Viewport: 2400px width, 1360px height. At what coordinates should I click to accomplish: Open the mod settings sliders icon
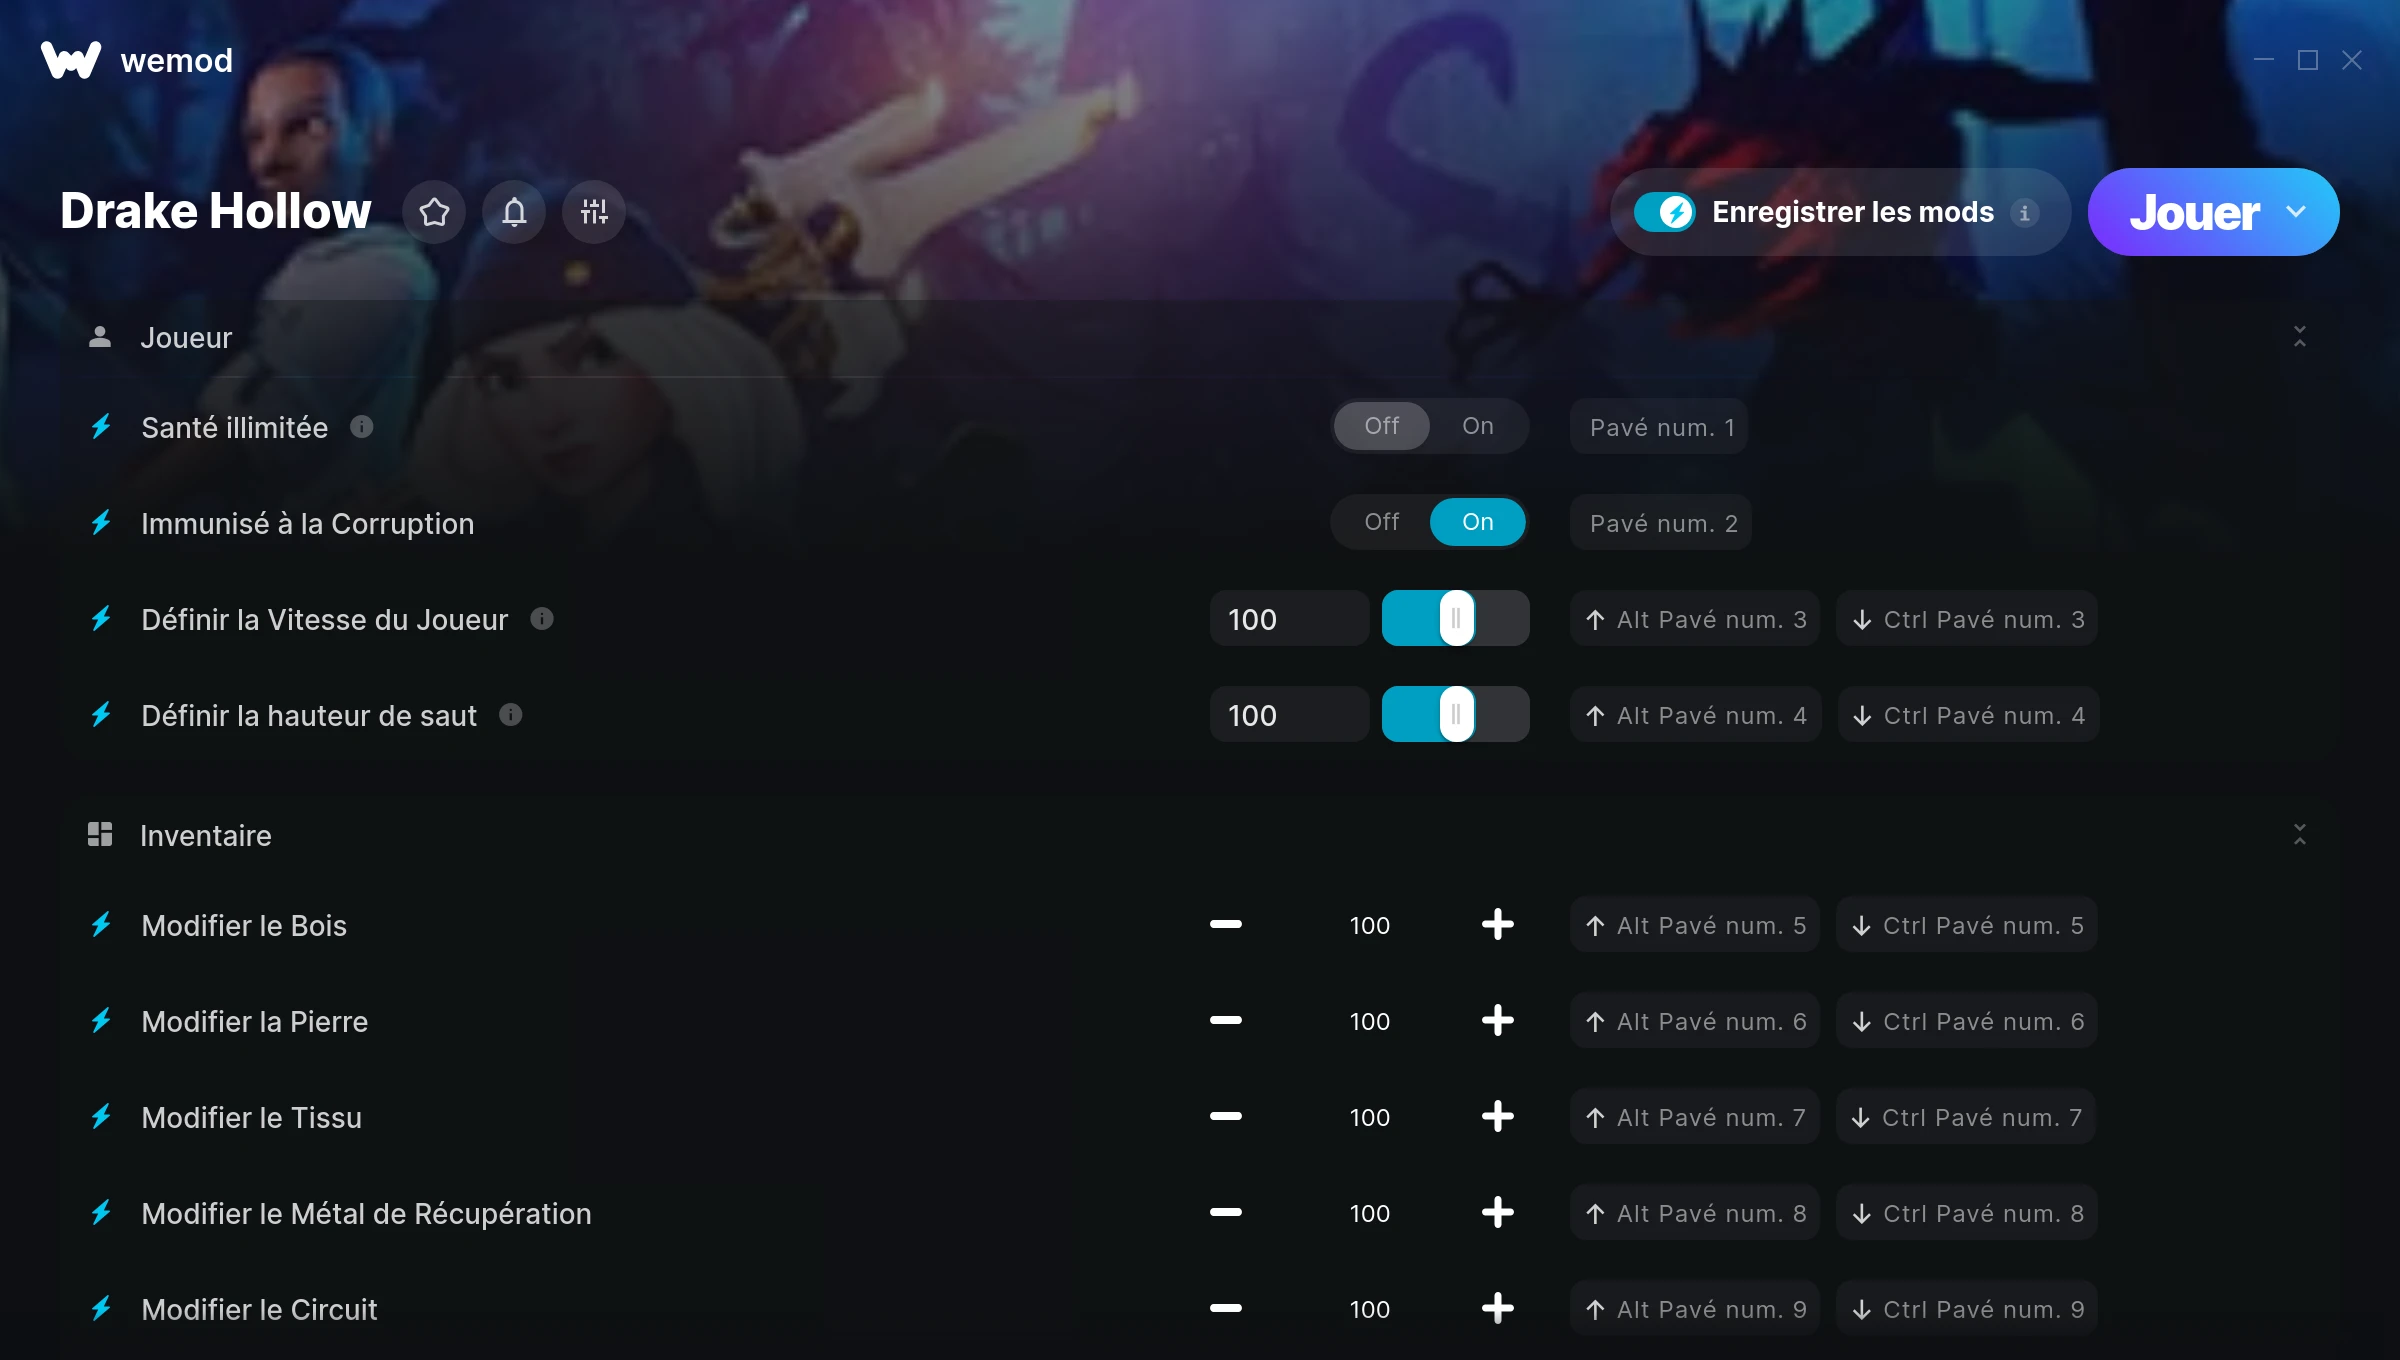click(x=594, y=212)
